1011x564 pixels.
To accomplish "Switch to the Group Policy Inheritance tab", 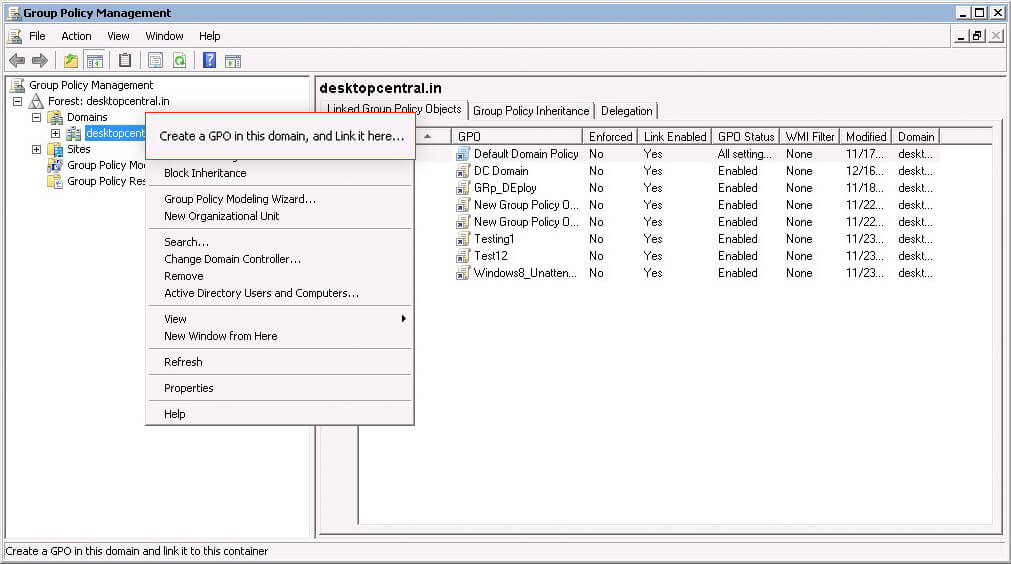I will tap(532, 111).
